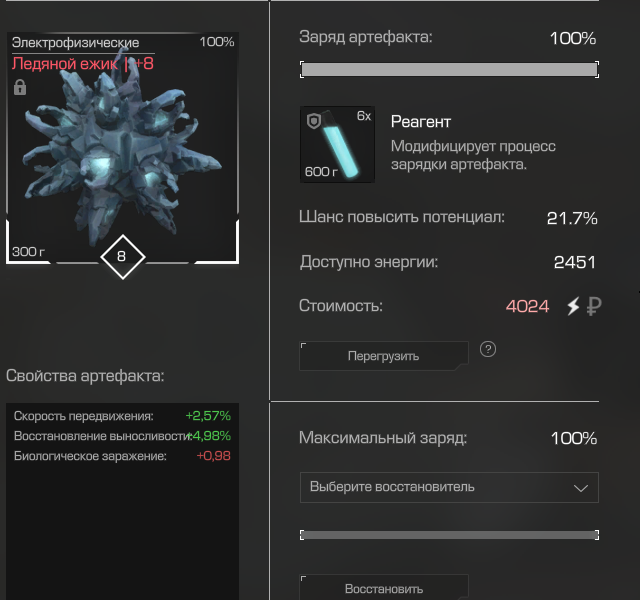Click the Максимальный заряд label

click(x=383, y=438)
